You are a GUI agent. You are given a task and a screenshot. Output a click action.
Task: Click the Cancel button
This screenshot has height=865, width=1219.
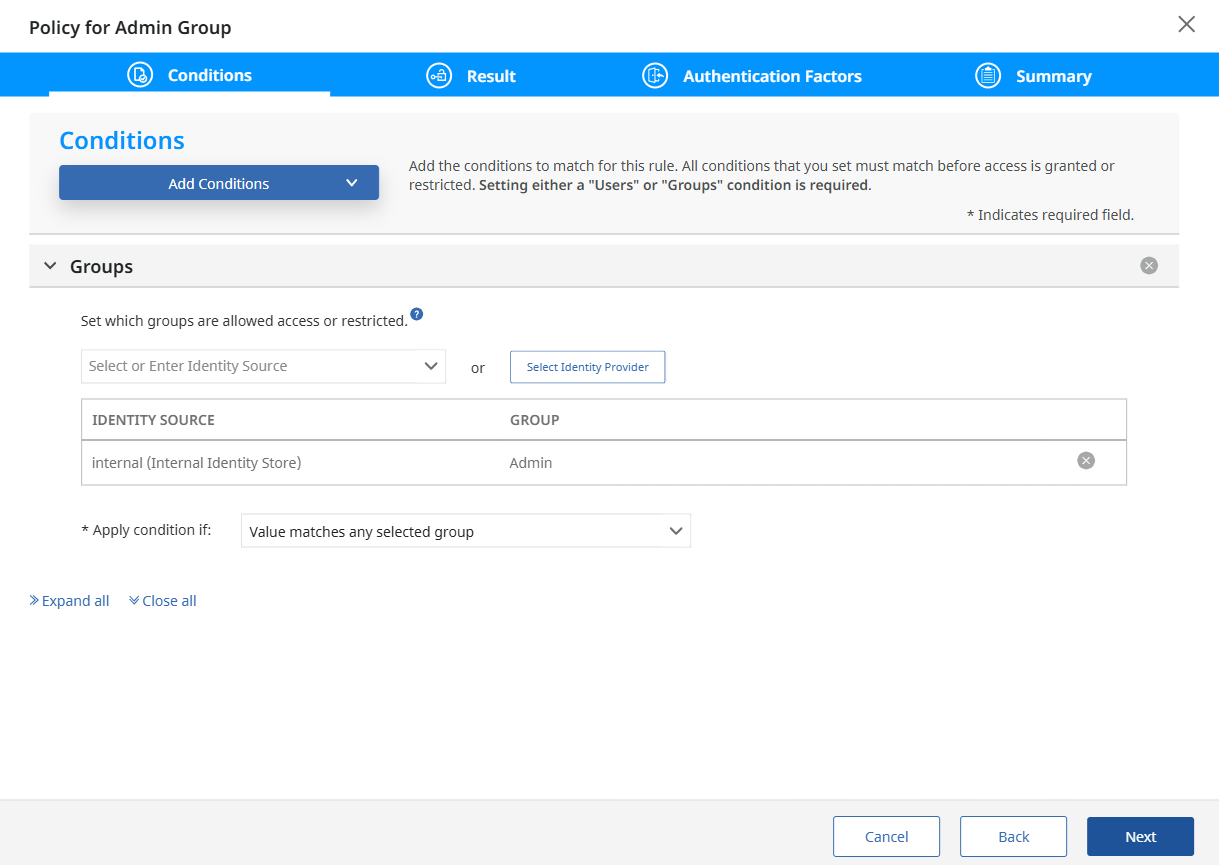click(886, 837)
